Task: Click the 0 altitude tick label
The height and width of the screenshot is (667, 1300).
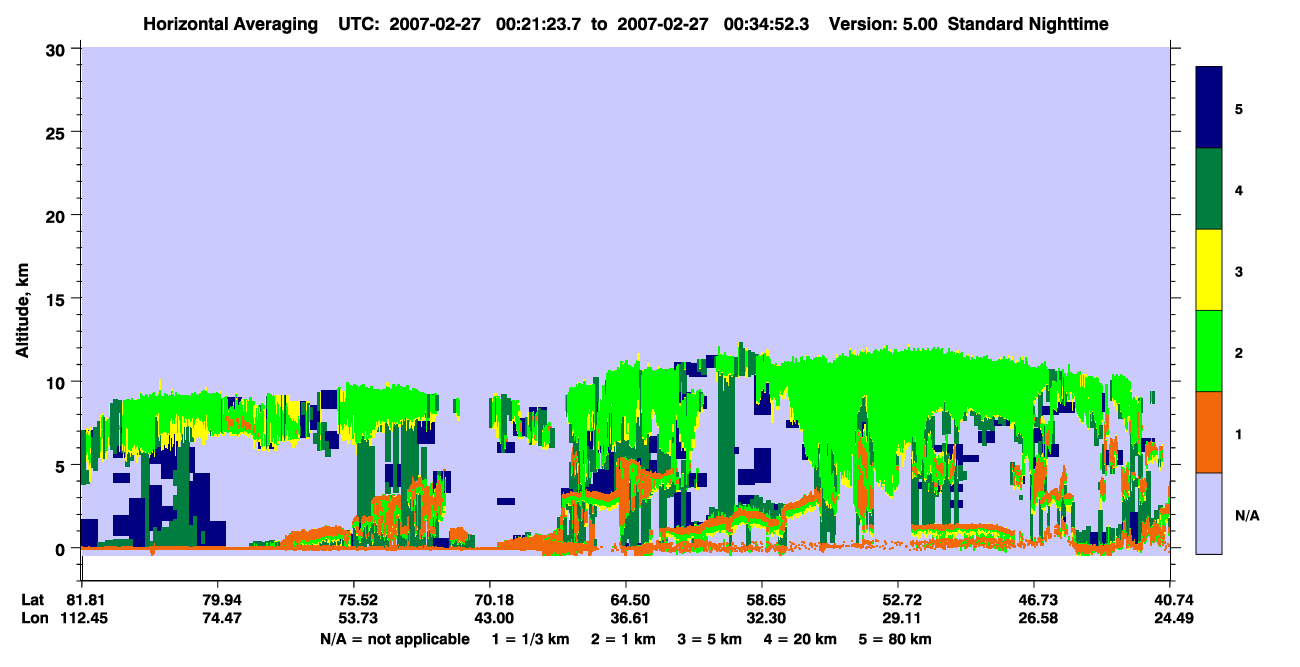Action: pyautogui.click(x=63, y=548)
